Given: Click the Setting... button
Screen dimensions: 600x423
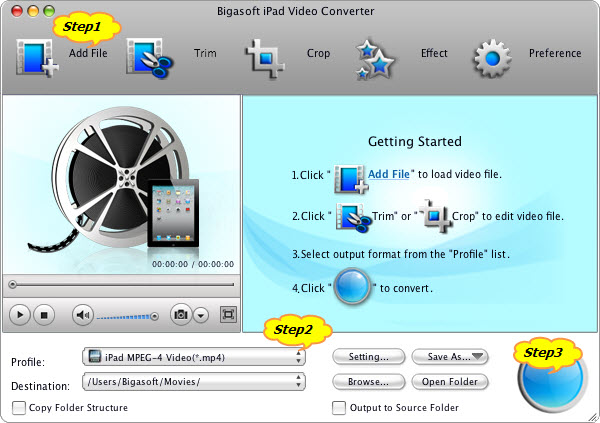Looking at the screenshot, I should click(368, 357).
